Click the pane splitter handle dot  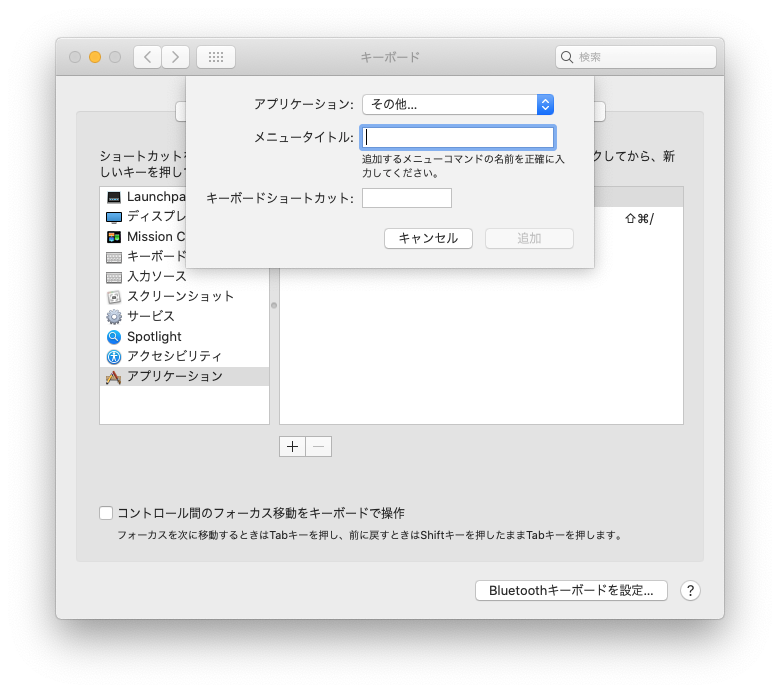click(274, 305)
